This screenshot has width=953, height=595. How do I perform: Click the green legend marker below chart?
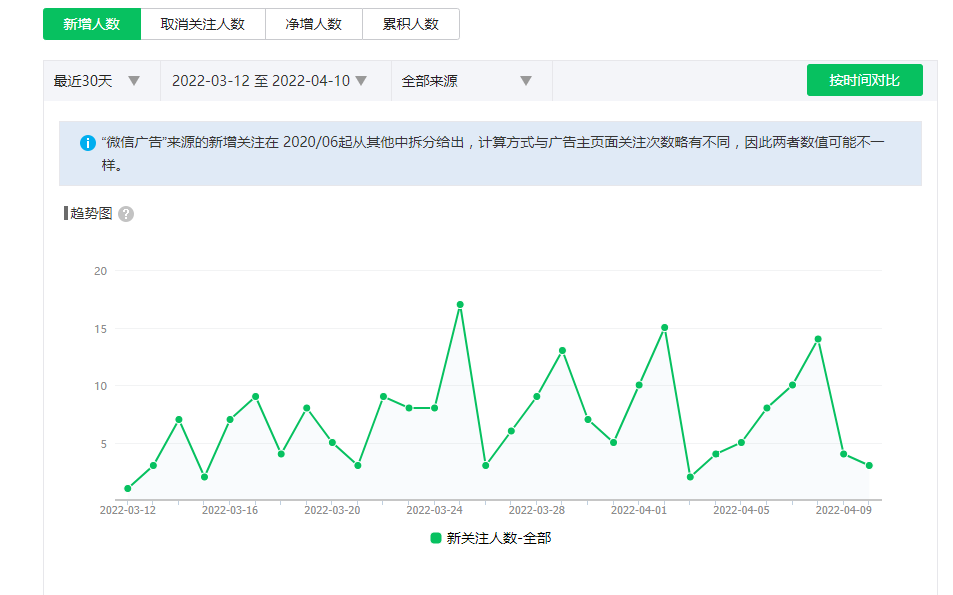coord(436,538)
